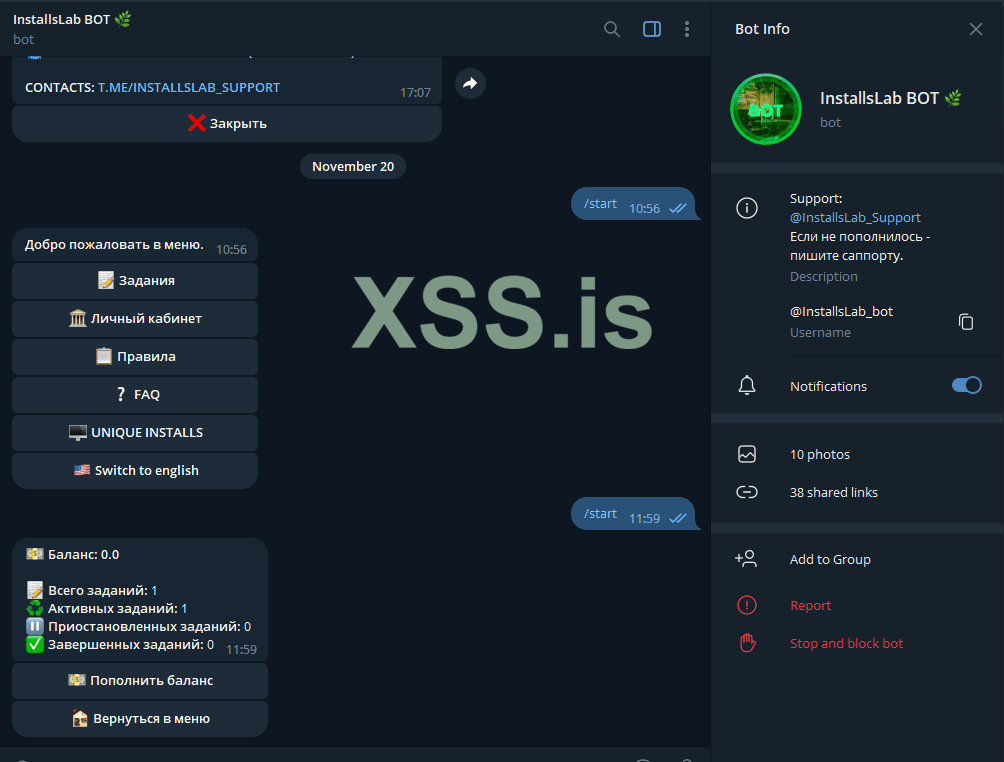
Task: Click the add-person icon beside Add to Group
Action: point(746,558)
